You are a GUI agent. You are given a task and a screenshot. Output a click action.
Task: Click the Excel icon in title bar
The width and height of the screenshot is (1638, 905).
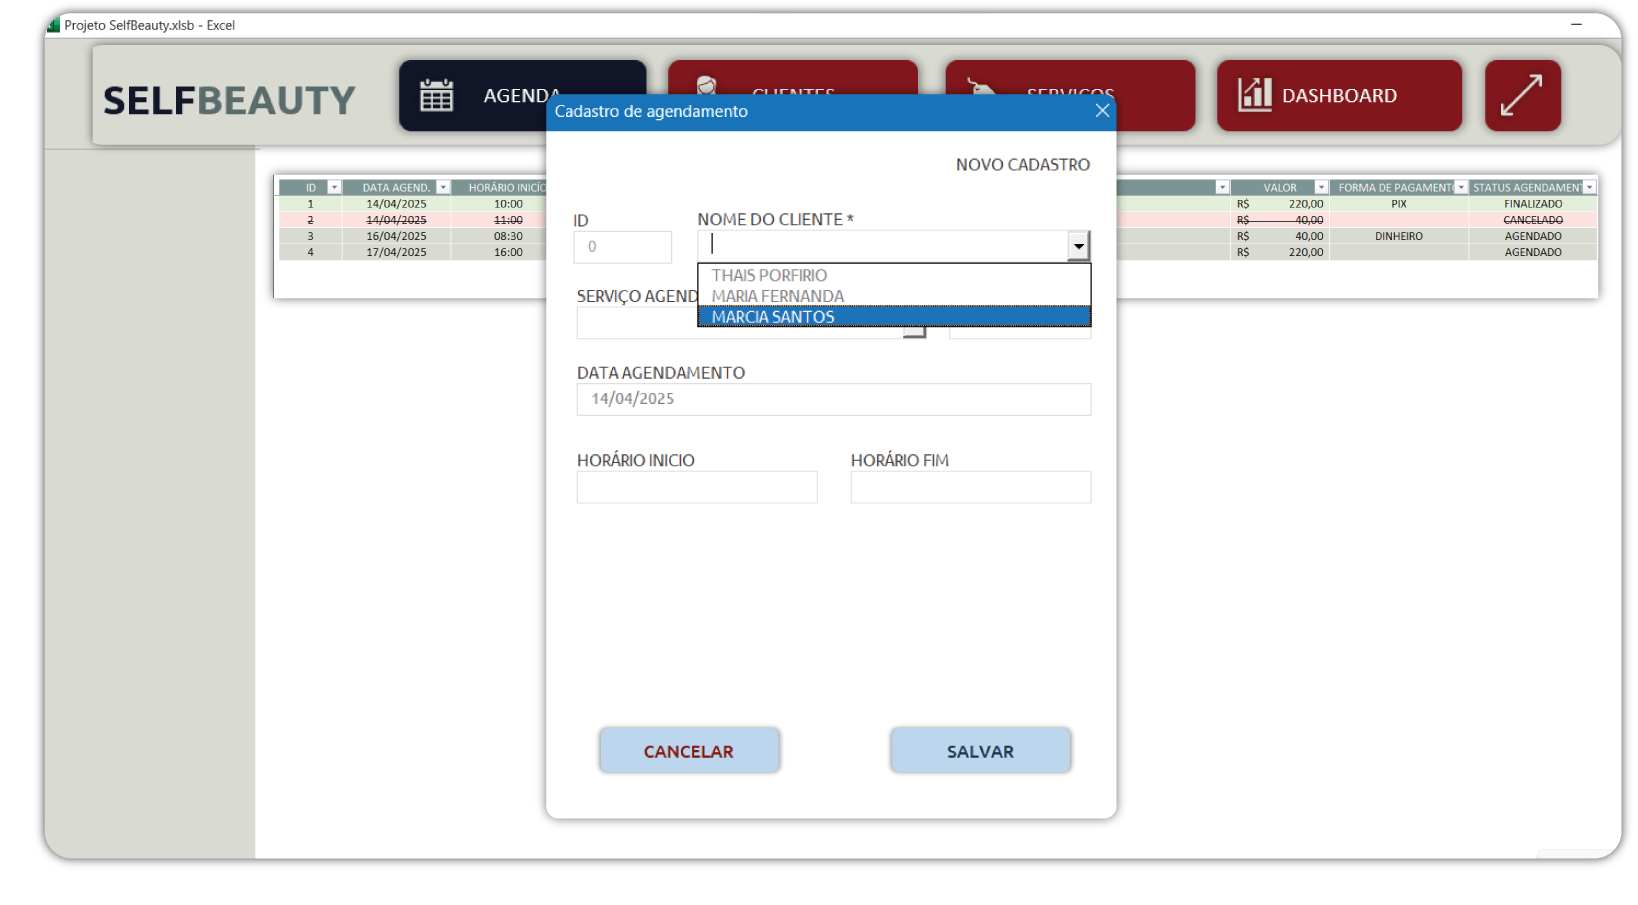click(53, 25)
